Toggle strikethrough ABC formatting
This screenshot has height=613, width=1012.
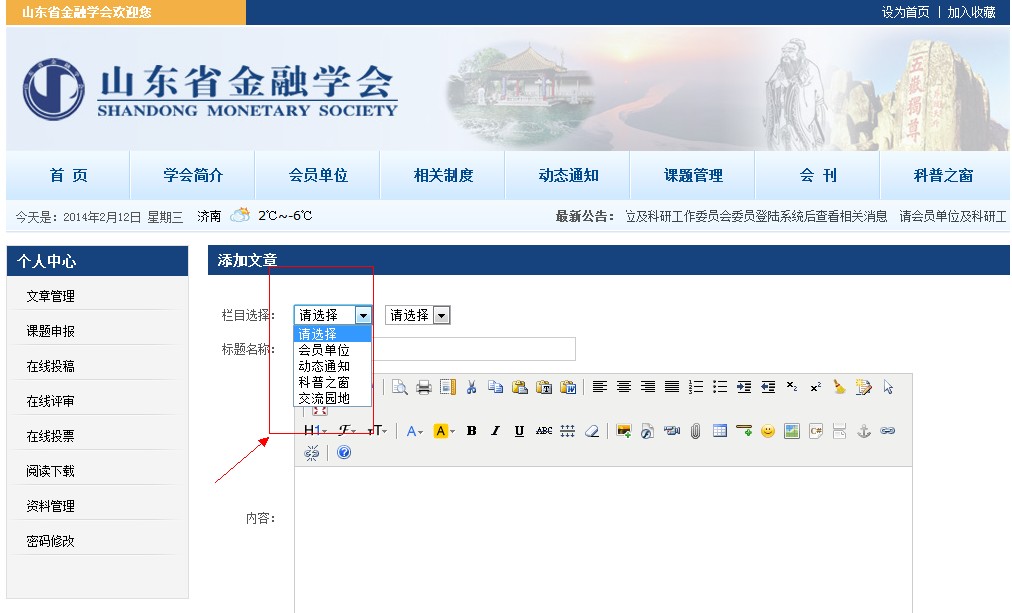click(543, 431)
